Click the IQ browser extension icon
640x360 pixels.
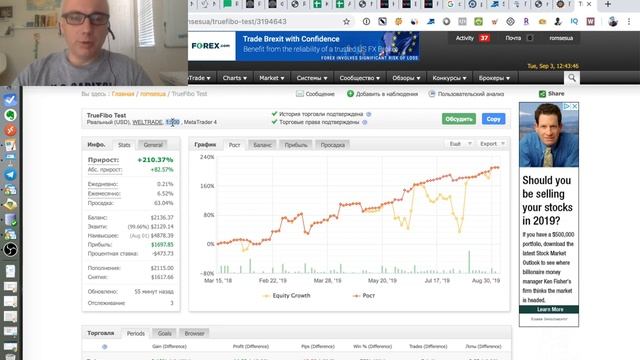[x=574, y=22]
